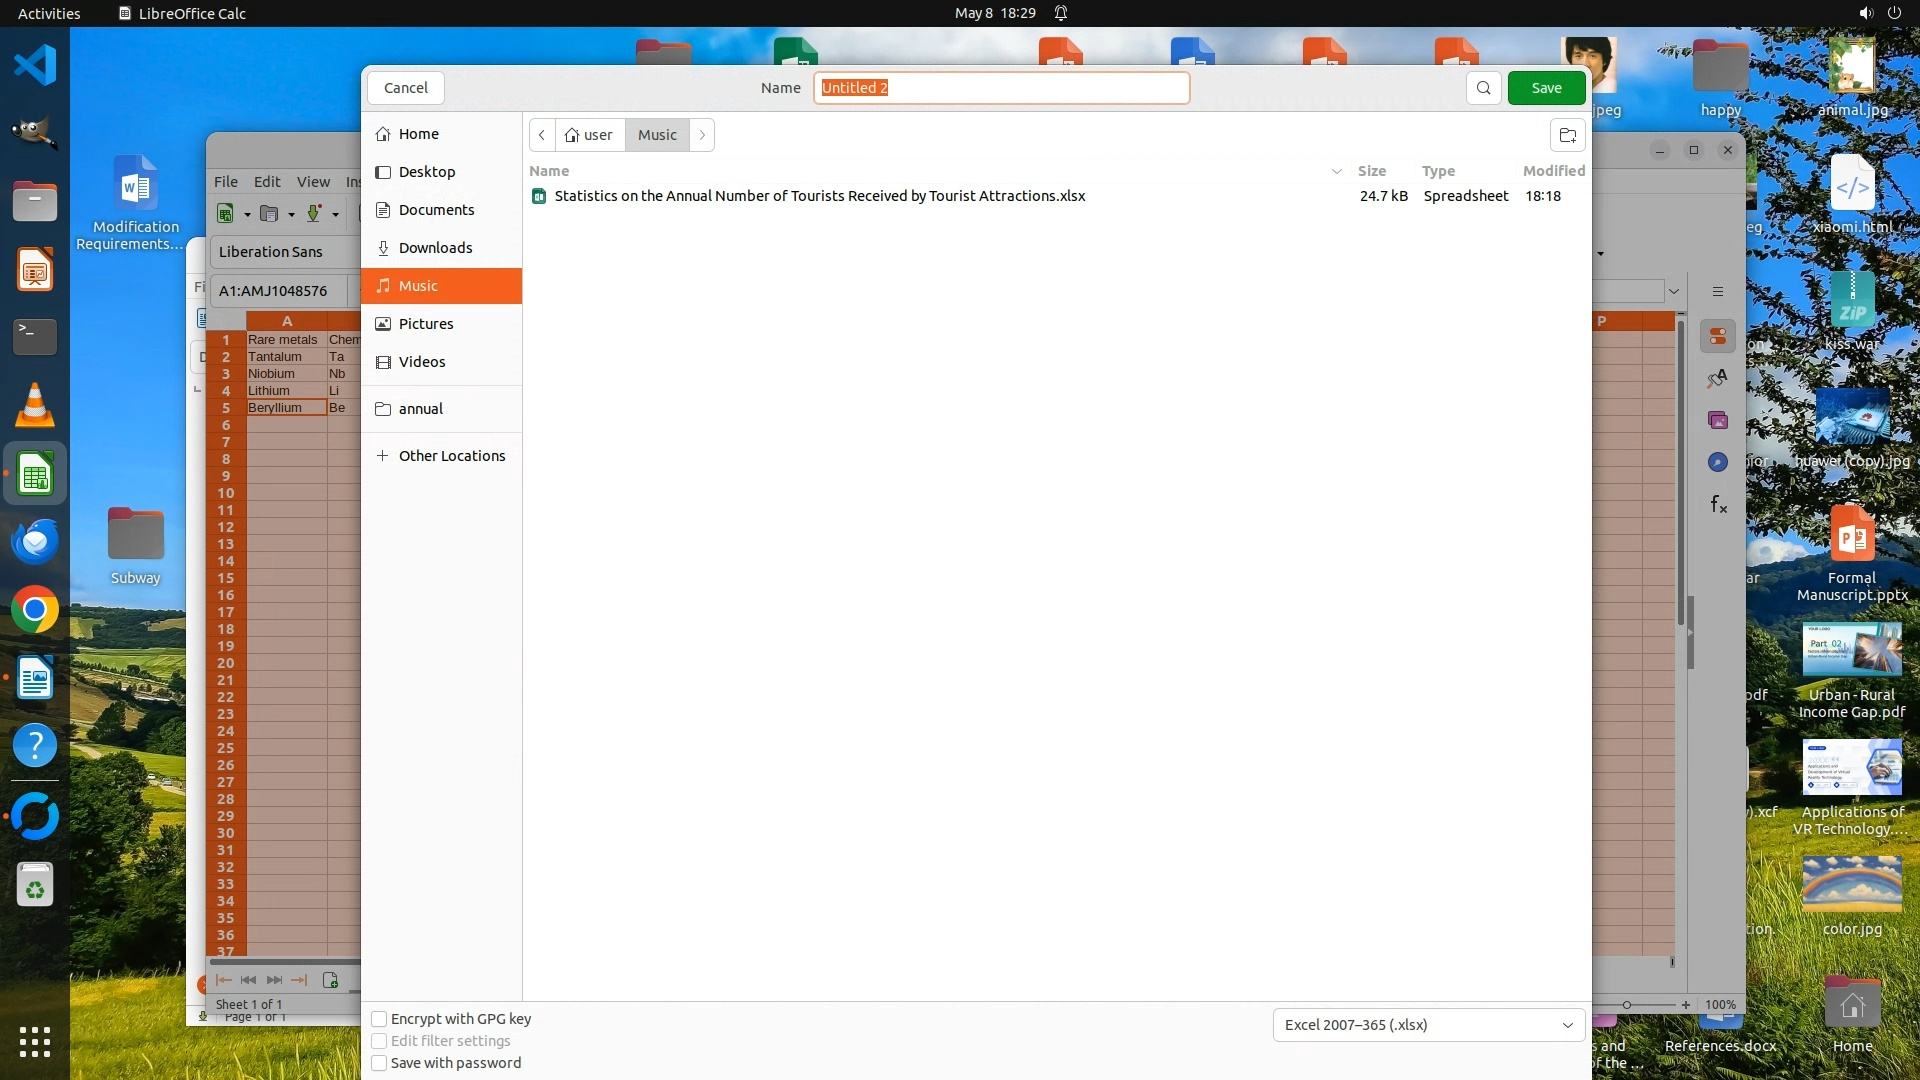Enable Encrypt with GPG key
Screen dimensions: 1920x1080
(x=379, y=1019)
